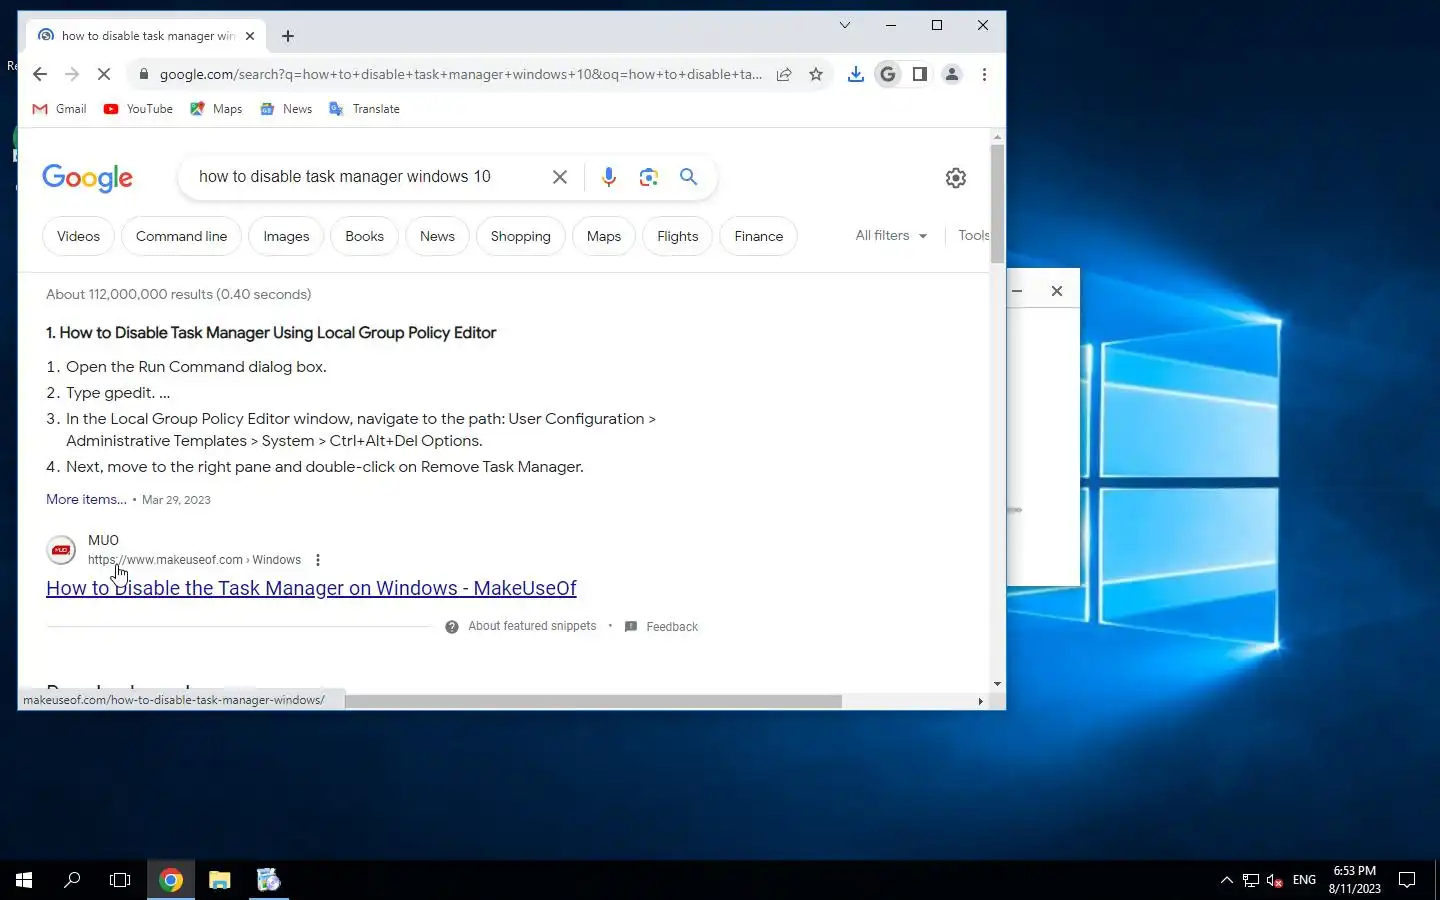Image resolution: width=1440 pixels, height=900 pixels.
Task: Open the tab search chevron
Action: click(845, 25)
